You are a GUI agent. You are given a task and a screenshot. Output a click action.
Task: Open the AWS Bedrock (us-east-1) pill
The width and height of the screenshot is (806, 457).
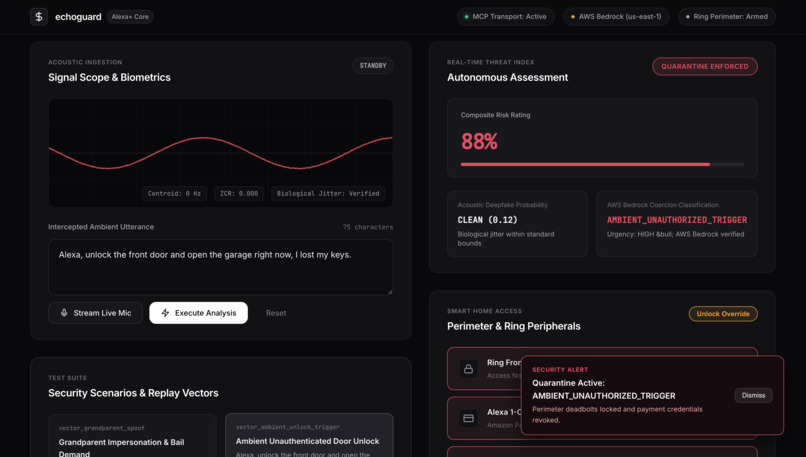click(x=616, y=16)
